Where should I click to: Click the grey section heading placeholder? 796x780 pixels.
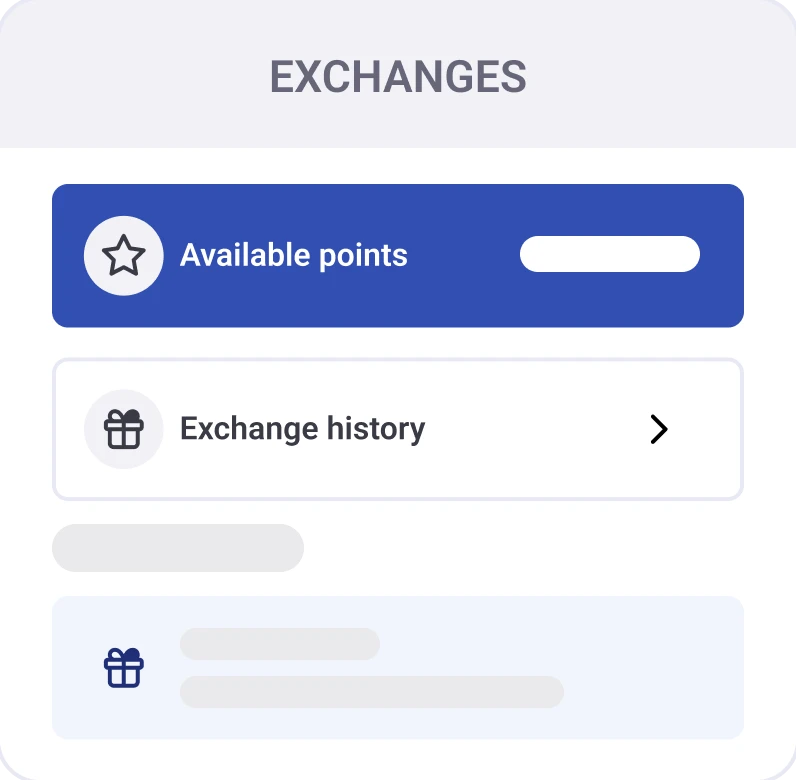[178, 548]
